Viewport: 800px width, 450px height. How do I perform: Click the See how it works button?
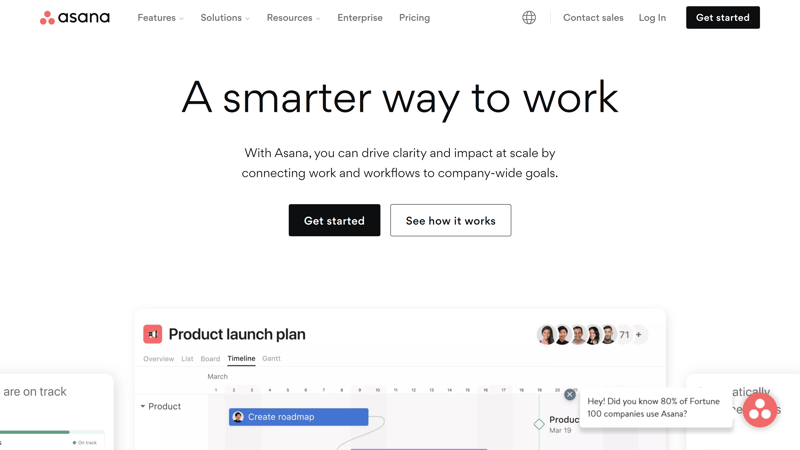[x=451, y=220]
